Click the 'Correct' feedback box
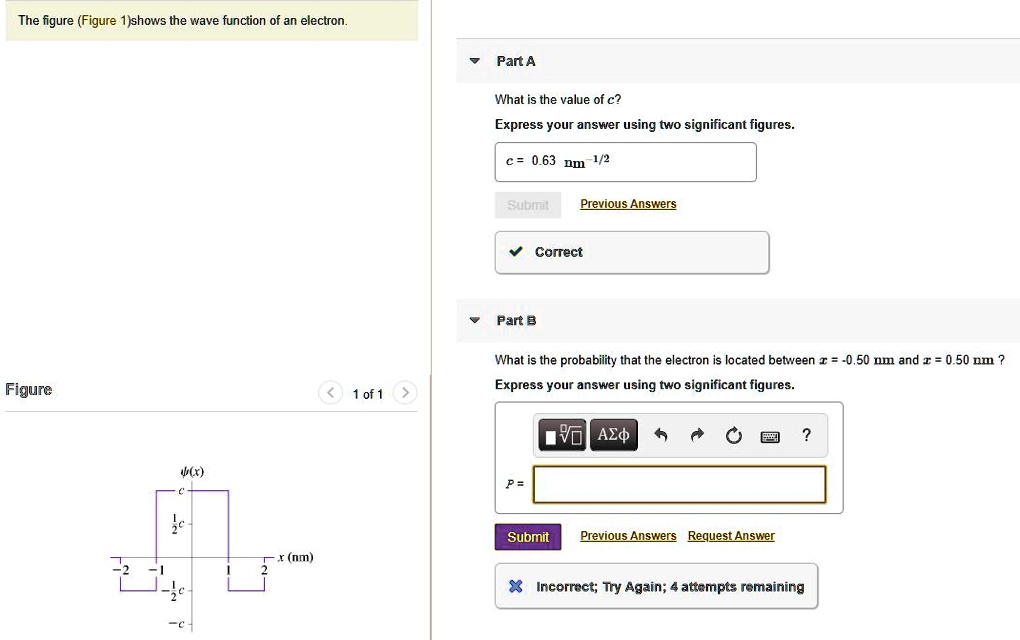Viewport: 1020px width, 640px height. [x=632, y=252]
